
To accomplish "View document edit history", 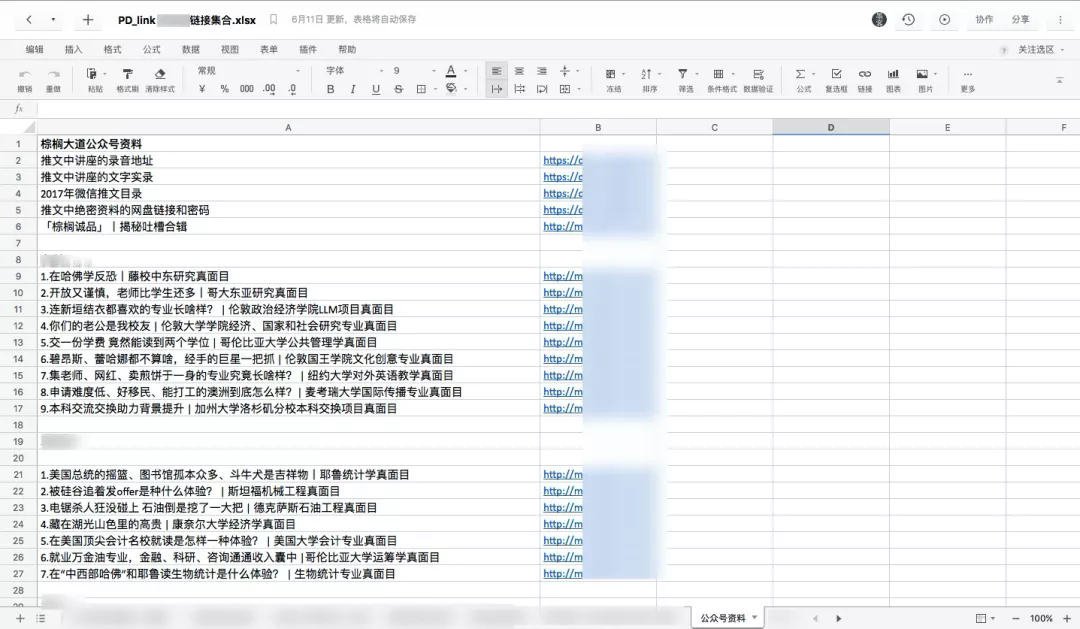I will coord(906,19).
